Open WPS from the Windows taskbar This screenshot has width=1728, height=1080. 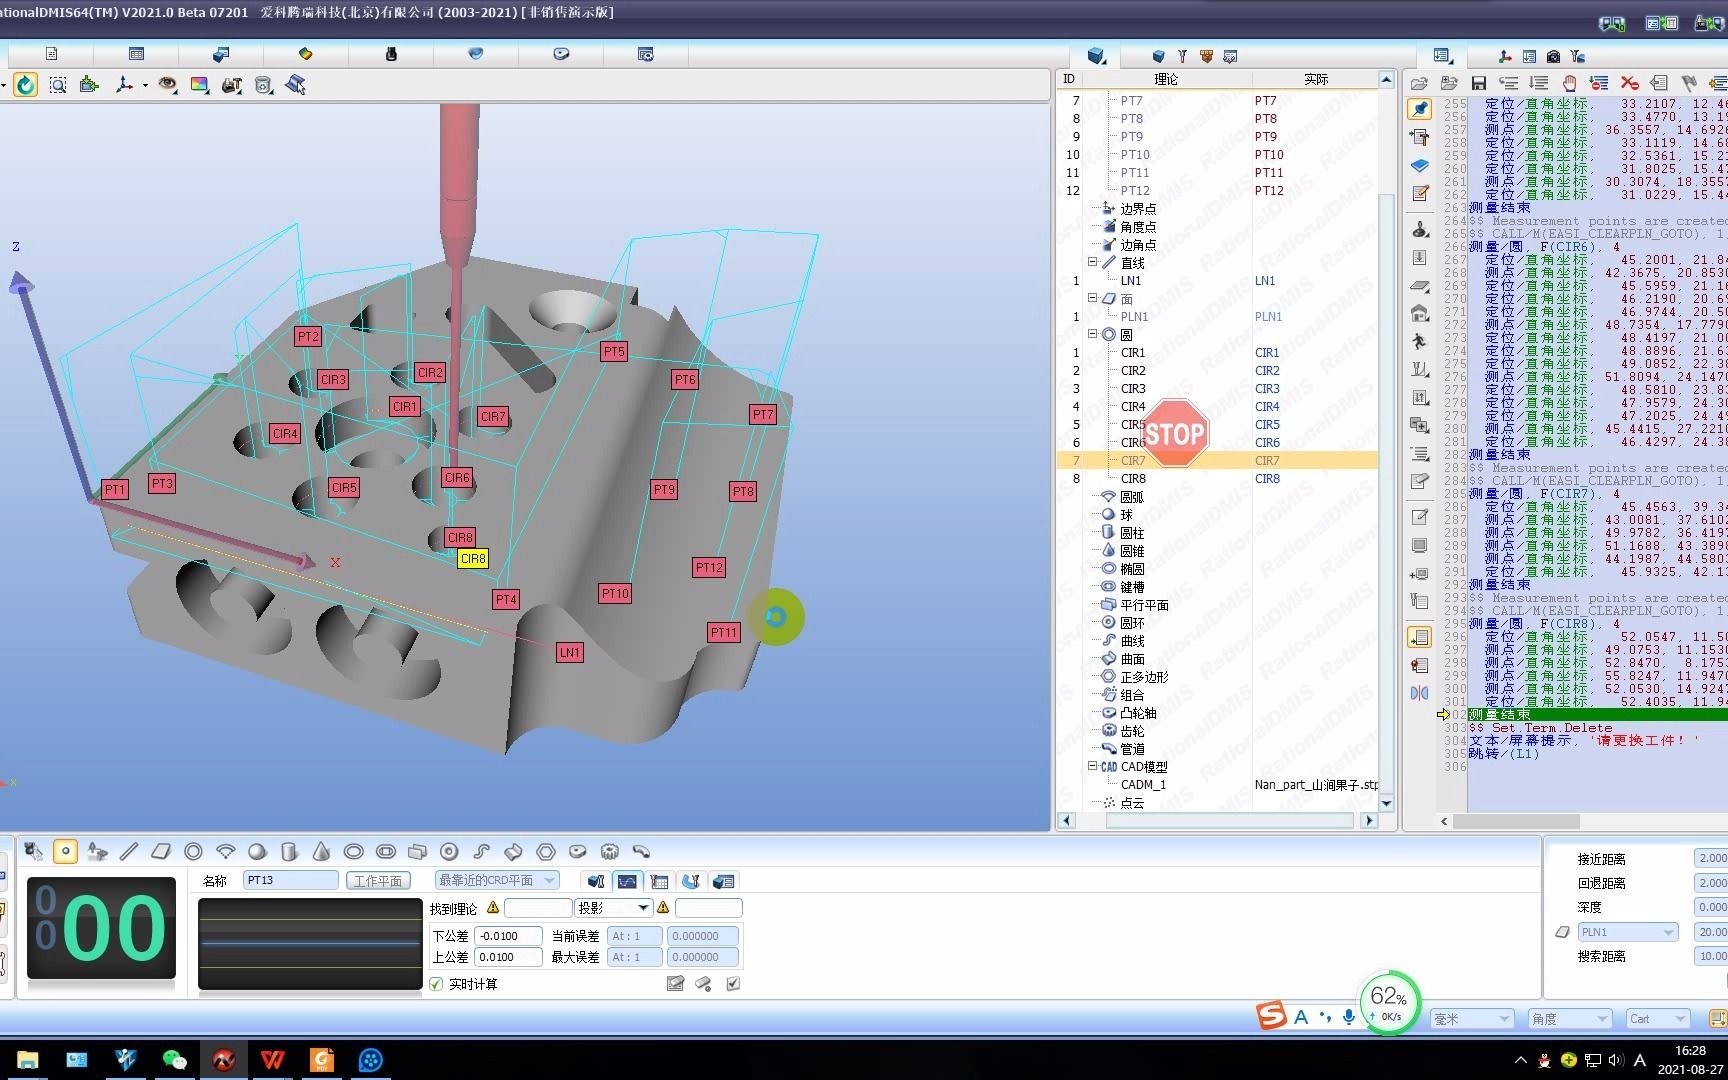tap(272, 1060)
